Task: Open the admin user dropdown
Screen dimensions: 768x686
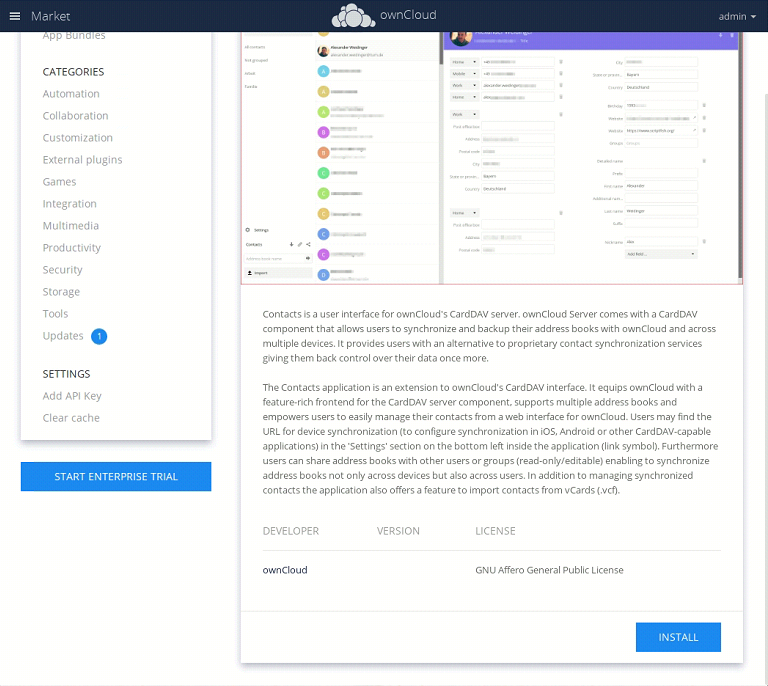Action: point(737,17)
